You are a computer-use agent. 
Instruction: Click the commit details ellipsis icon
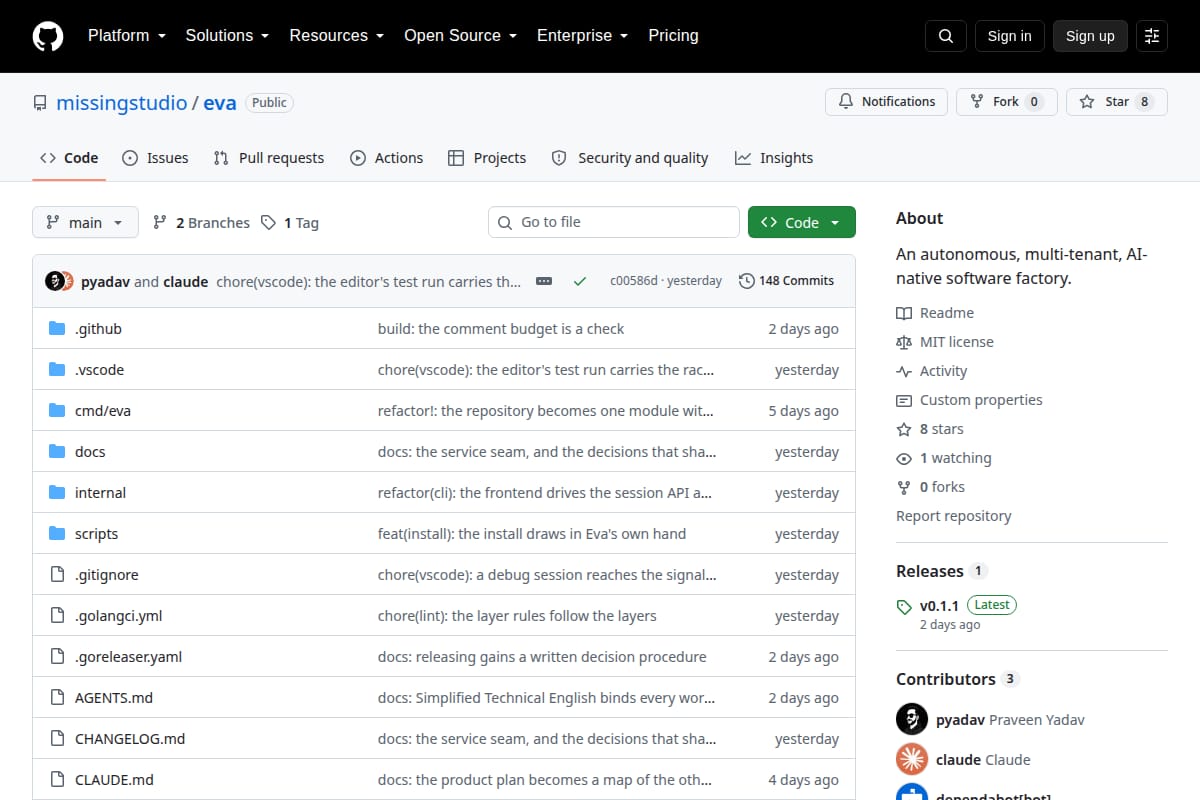click(544, 281)
